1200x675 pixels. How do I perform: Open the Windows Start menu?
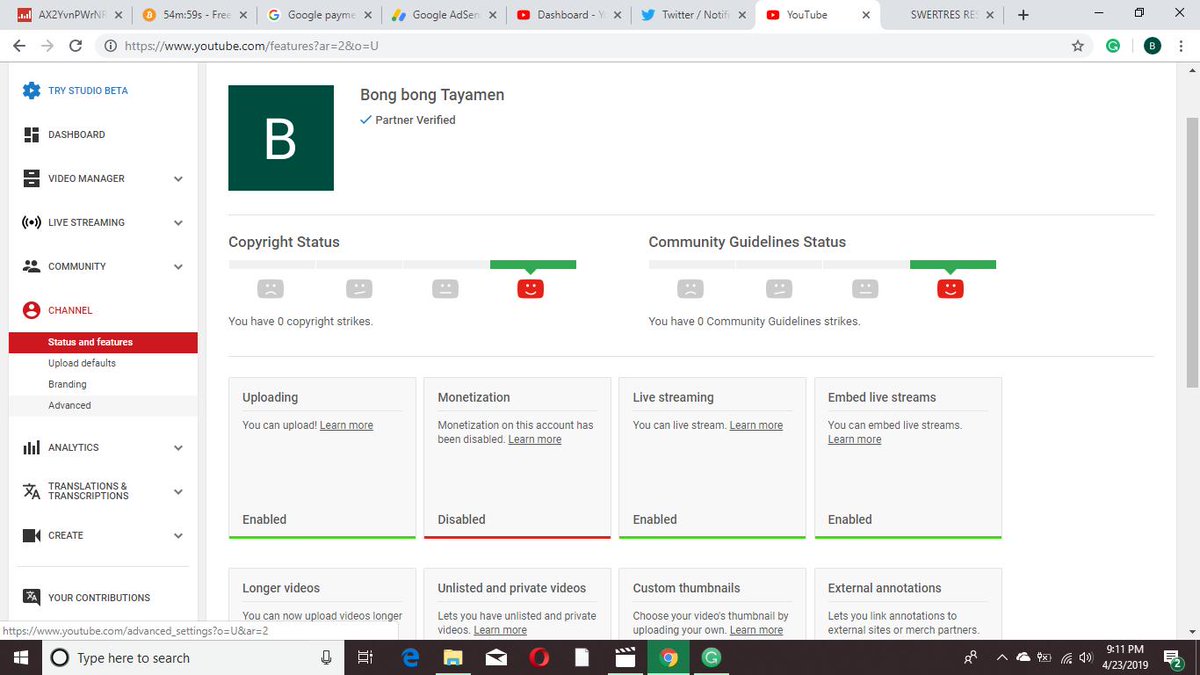coord(22,657)
